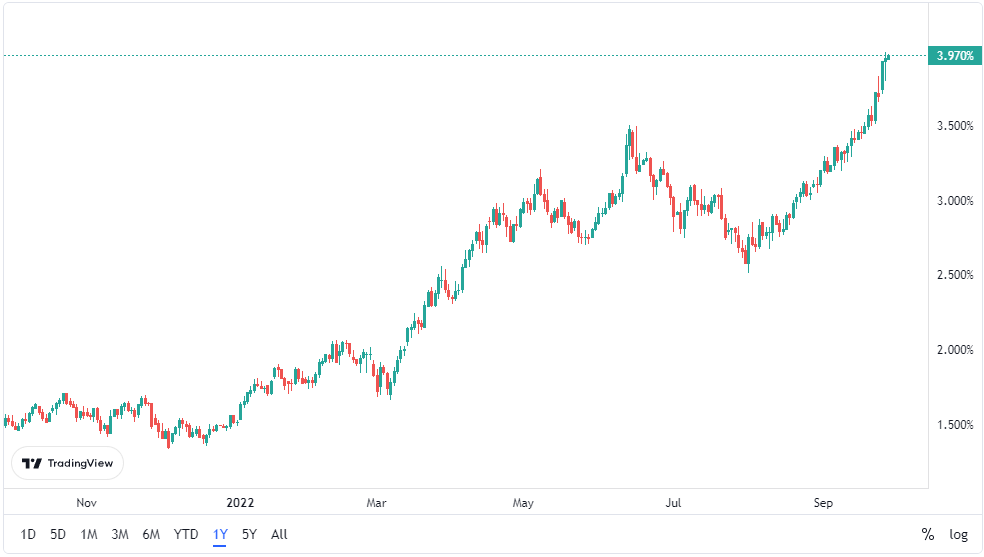The height and width of the screenshot is (557, 984).
Task: Click the Mar time axis label
Action: 376,502
